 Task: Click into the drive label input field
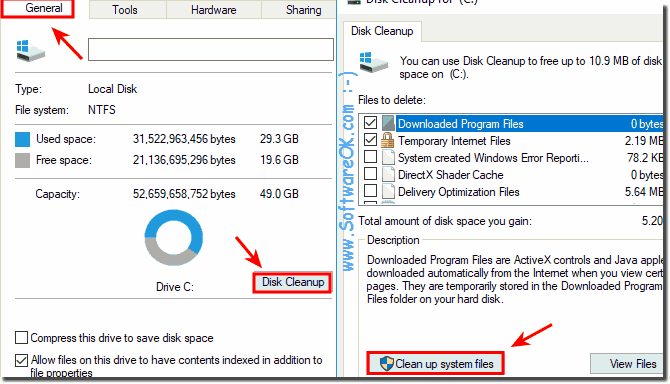211,50
